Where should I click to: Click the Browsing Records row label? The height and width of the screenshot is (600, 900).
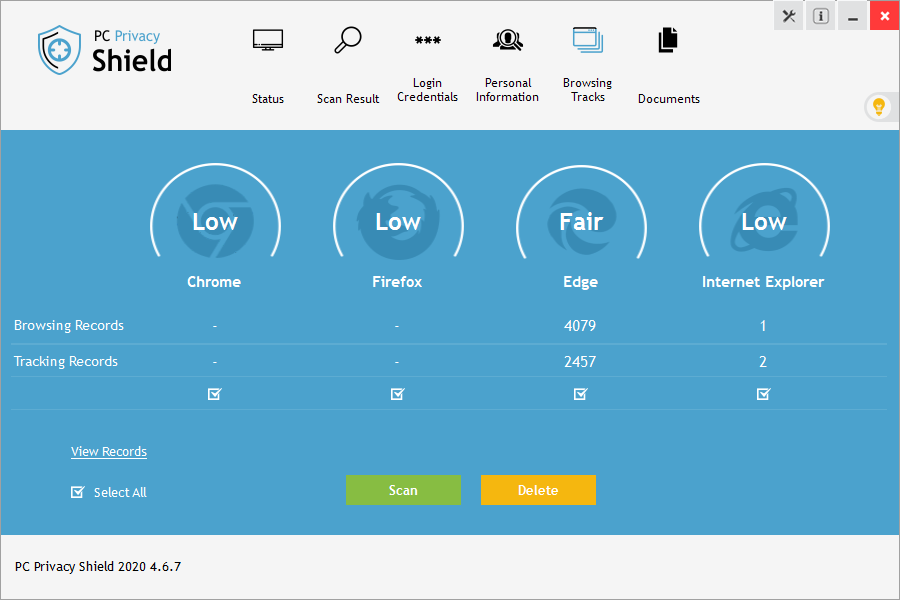pyautogui.click(x=69, y=325)
